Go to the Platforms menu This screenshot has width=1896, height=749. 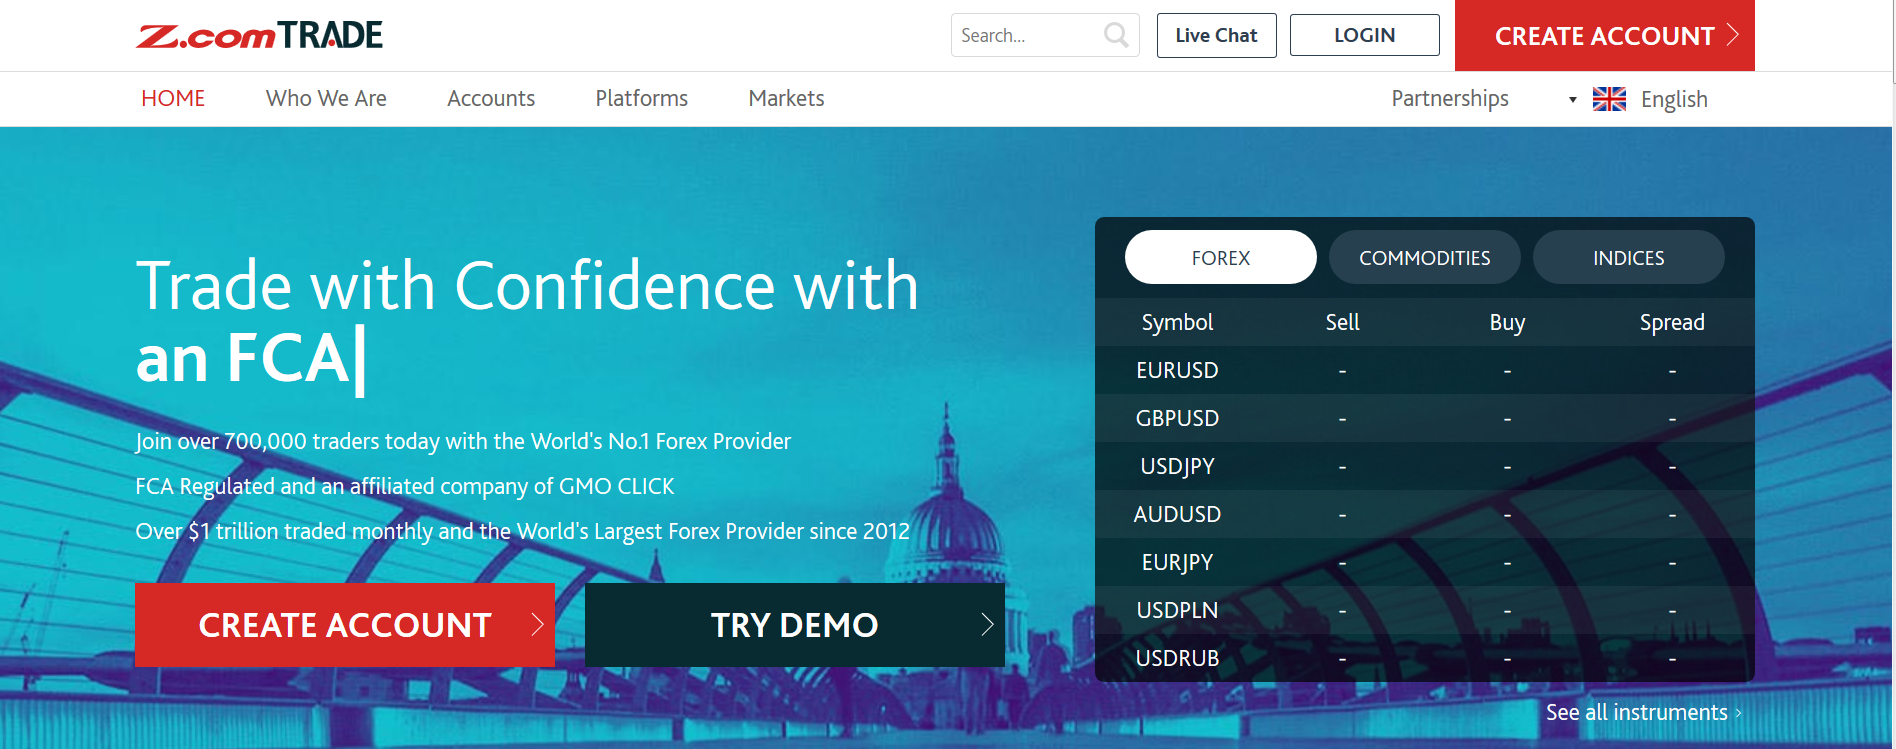click(x=641, y=99)
